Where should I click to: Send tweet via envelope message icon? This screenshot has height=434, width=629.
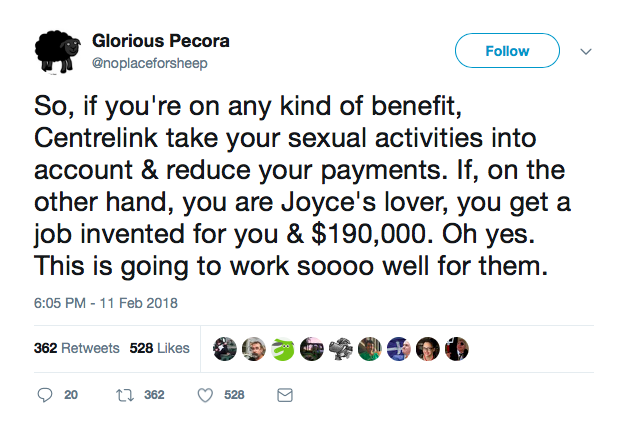coord(283,395)
